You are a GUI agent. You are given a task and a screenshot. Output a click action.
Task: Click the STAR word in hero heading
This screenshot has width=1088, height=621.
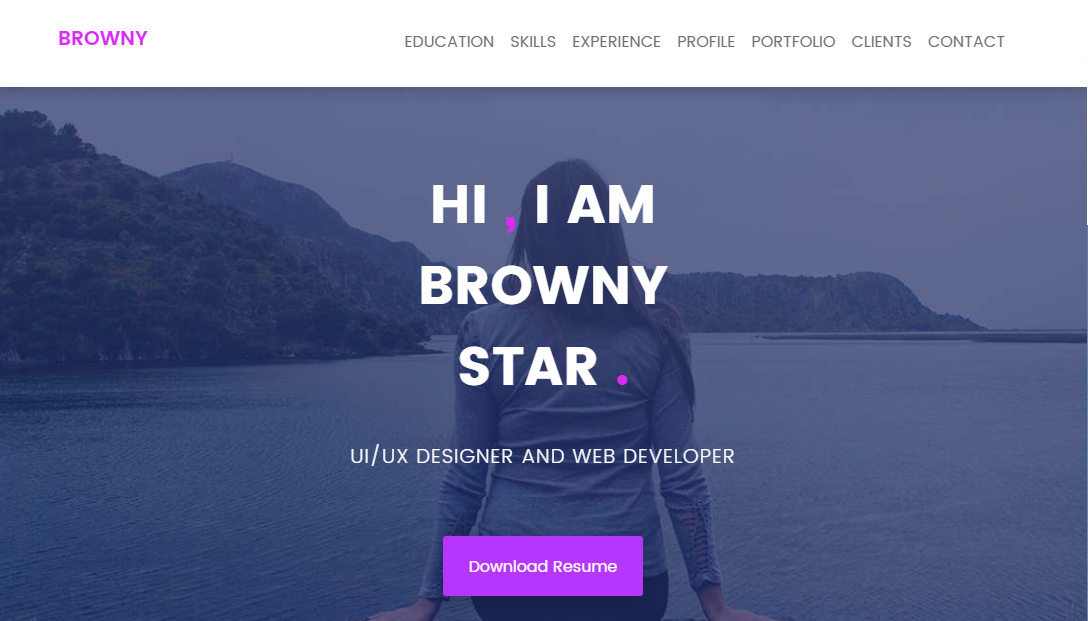(528, 367)
